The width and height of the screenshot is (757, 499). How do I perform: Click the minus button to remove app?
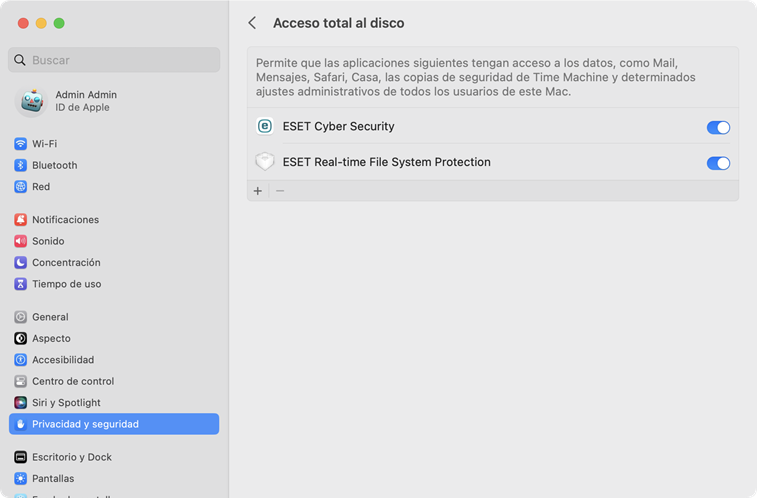pos(280,191)
